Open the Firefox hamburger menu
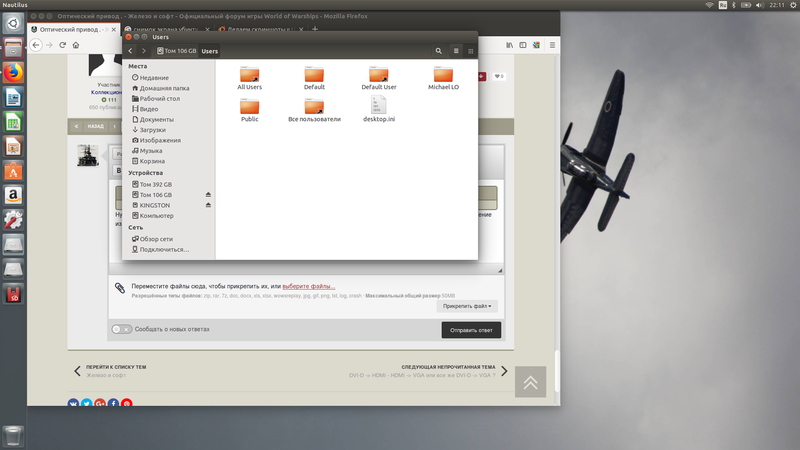800x450 pixels. click(552, 45)
